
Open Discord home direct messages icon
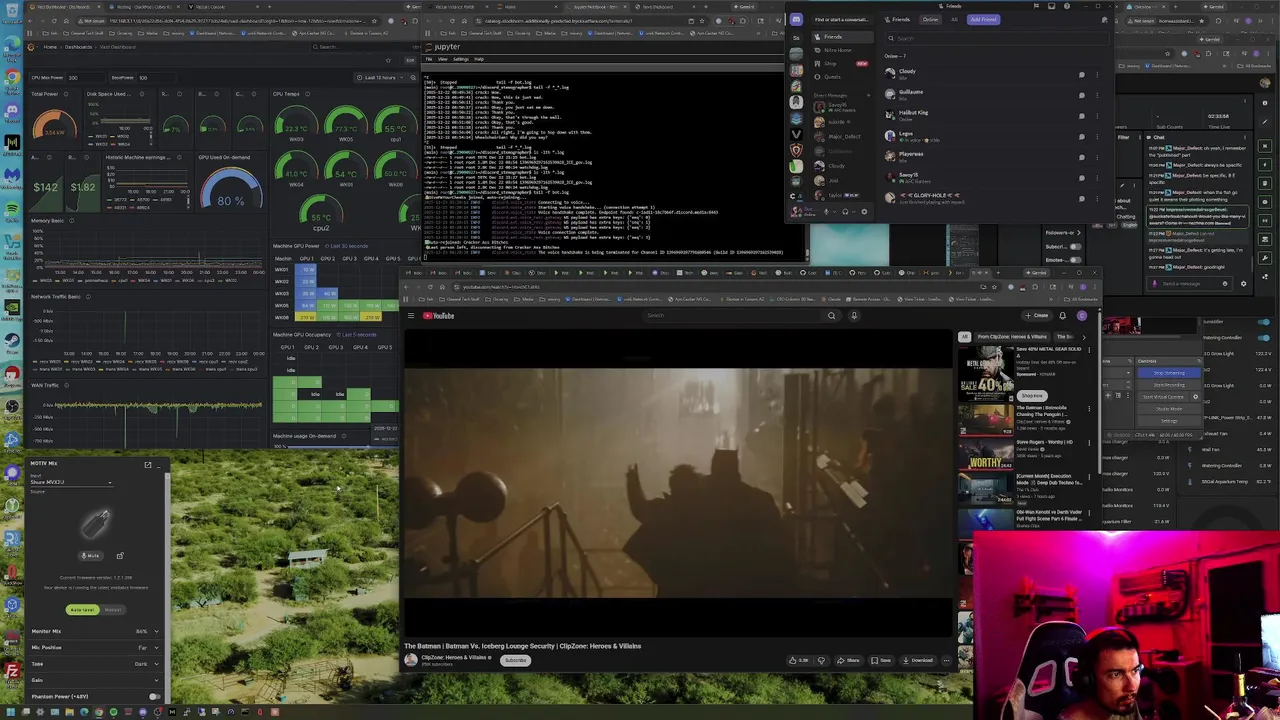pos(796,20)
